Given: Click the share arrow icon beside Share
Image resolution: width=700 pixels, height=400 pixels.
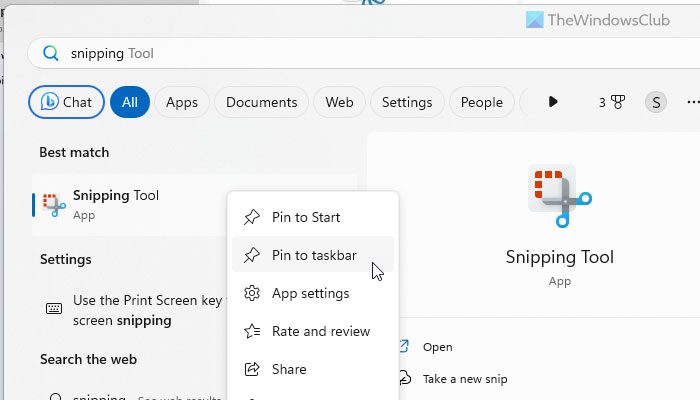Looking at the screenshot, I should (252, 369).
